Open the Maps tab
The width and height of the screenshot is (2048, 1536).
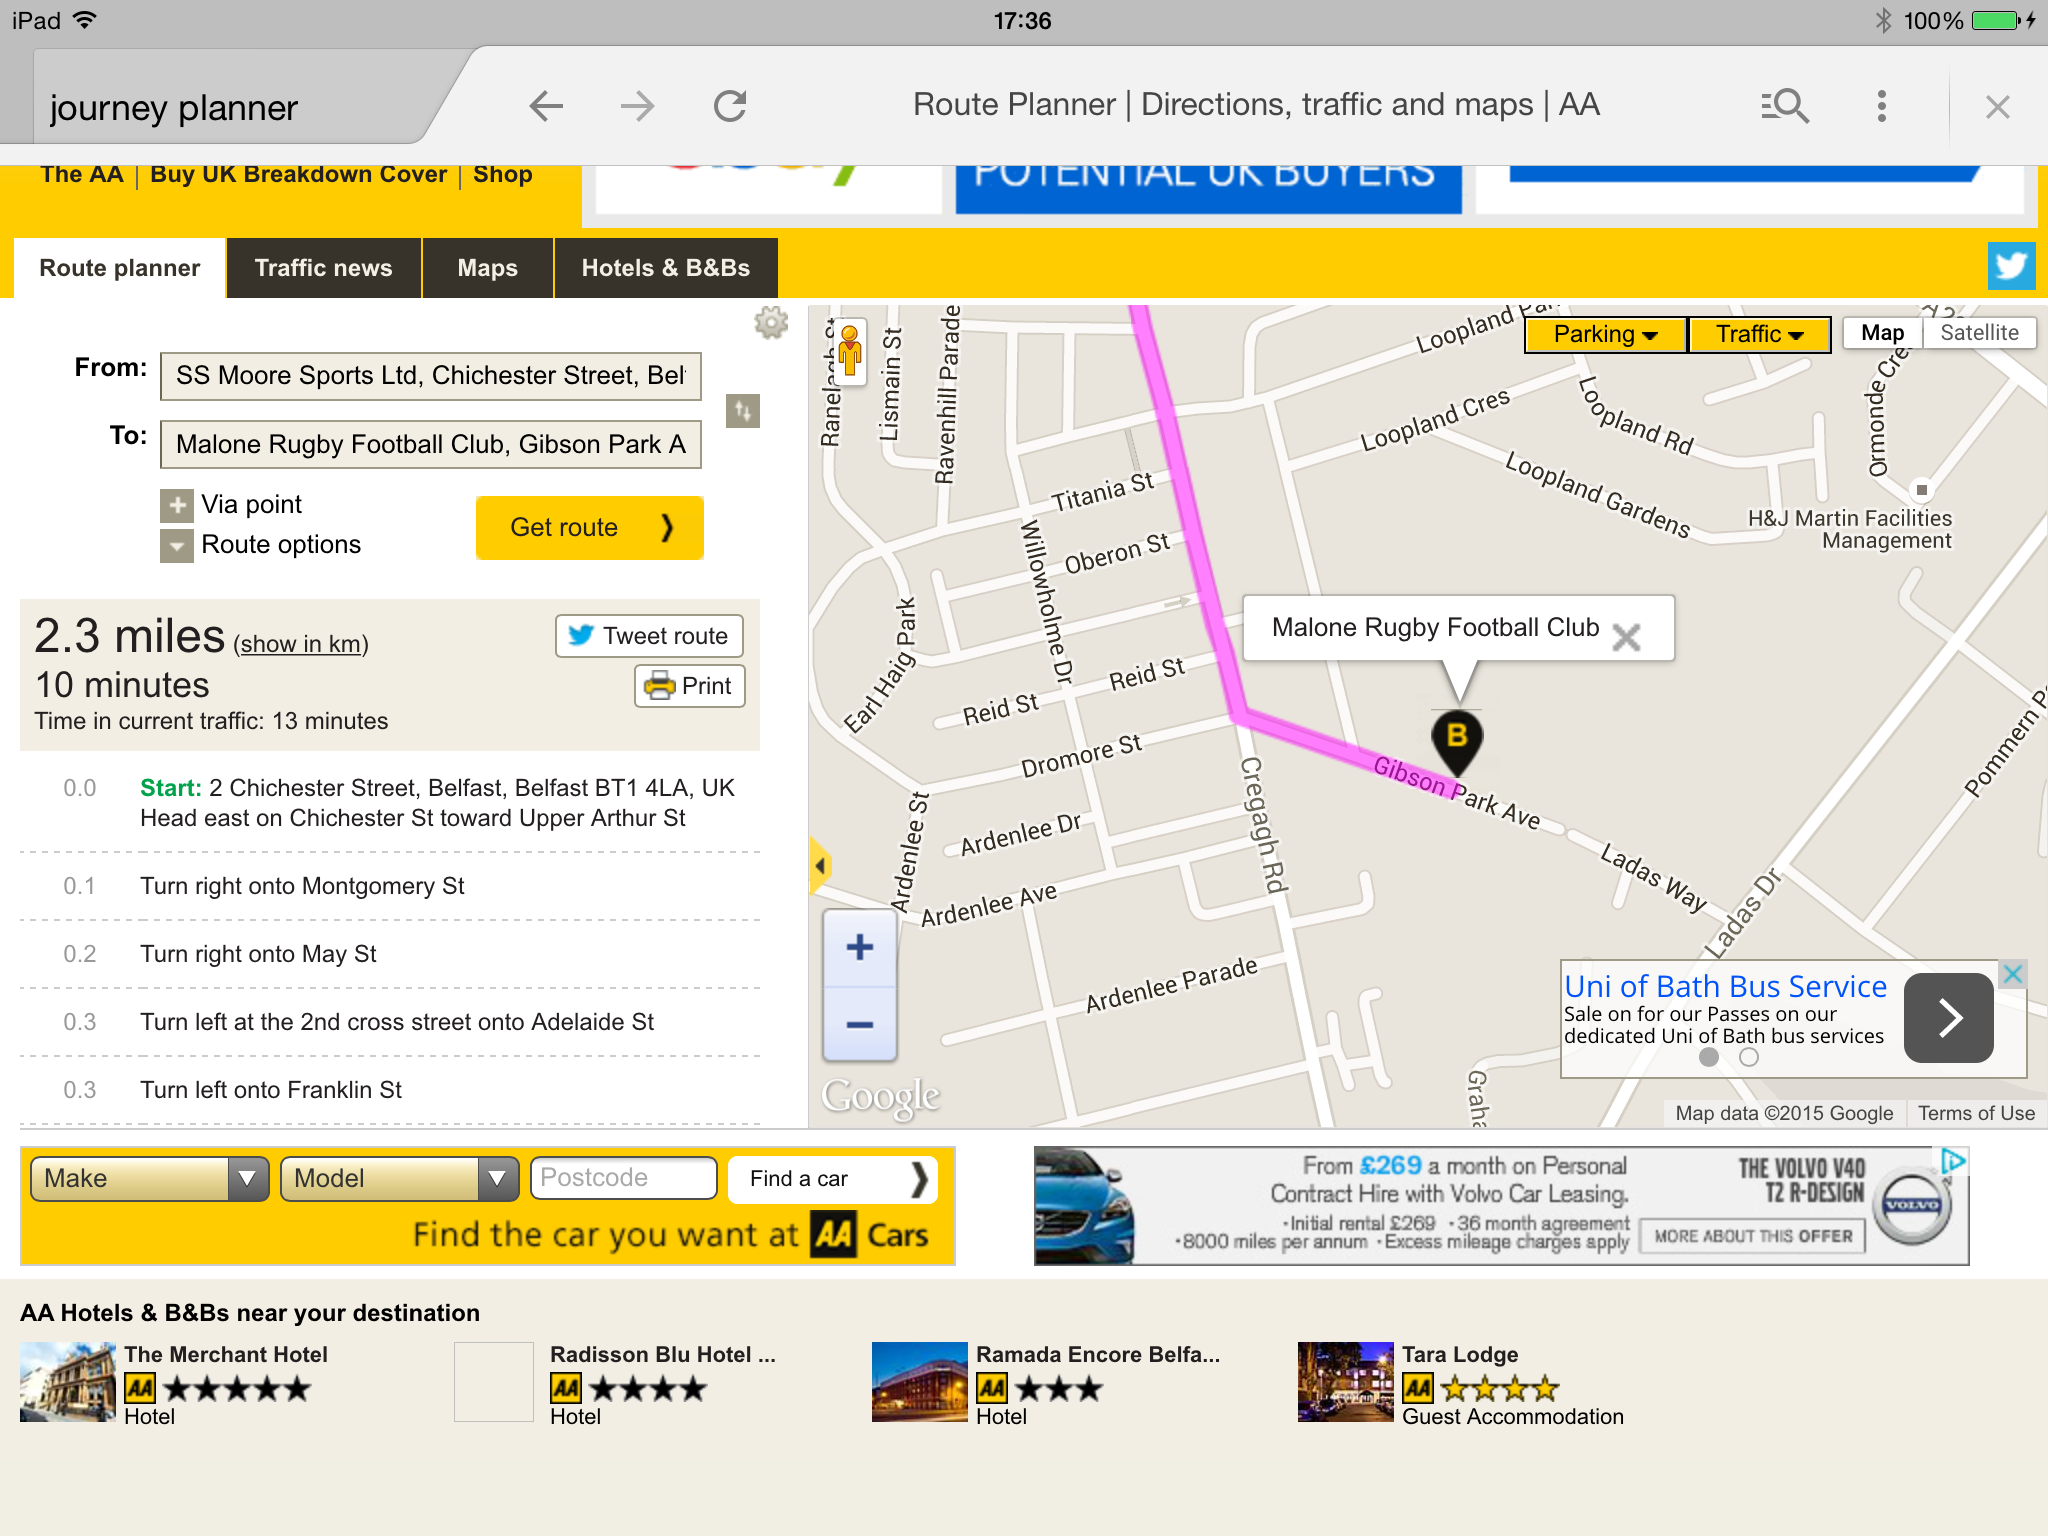488,268
